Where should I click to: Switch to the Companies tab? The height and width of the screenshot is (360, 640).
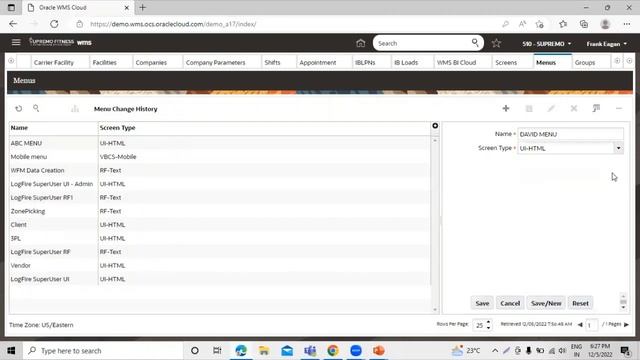click(x=151, y=62)
